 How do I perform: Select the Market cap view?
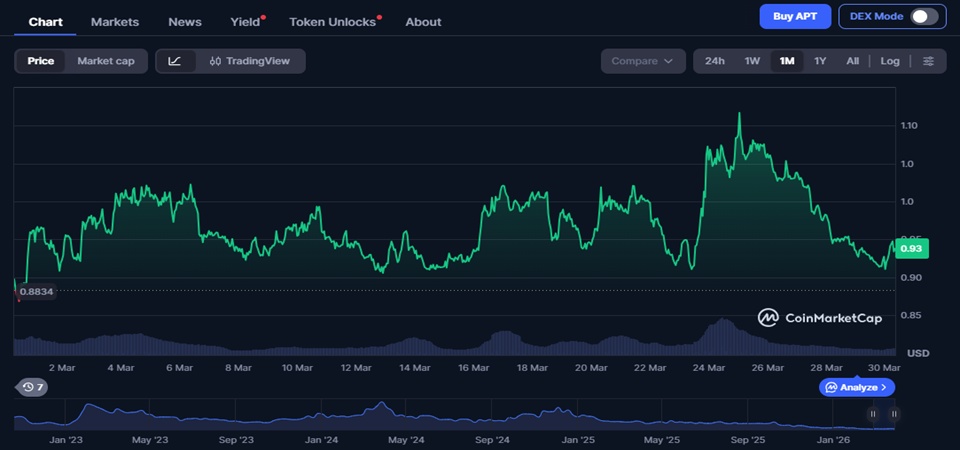tap(106, 61)
